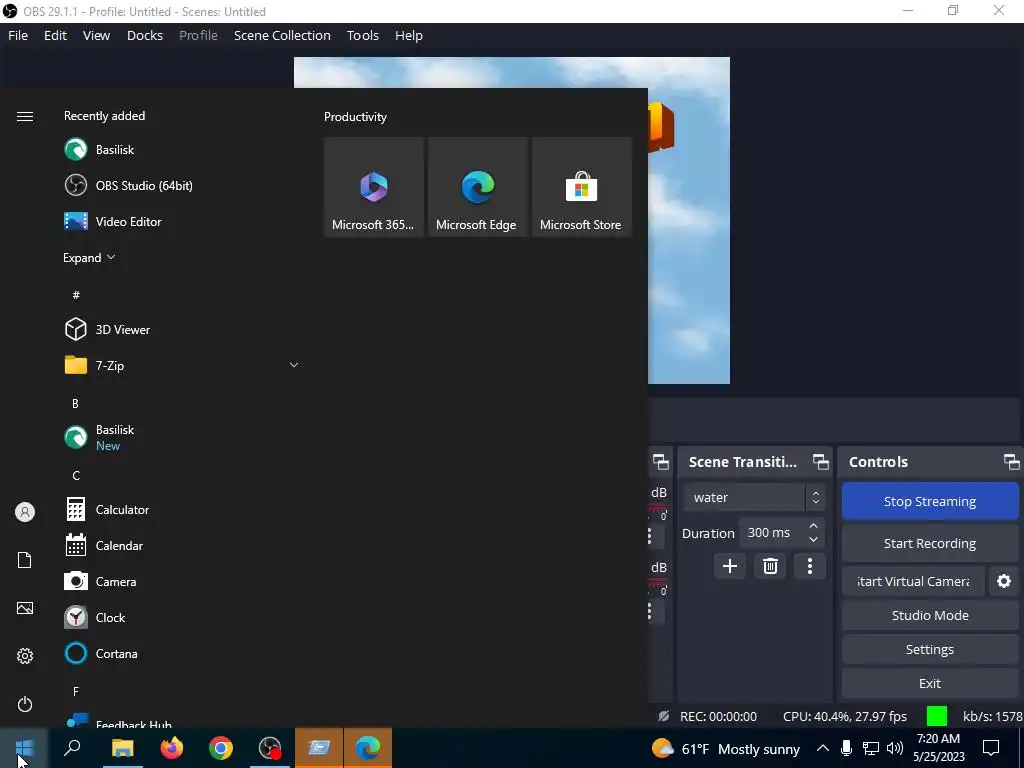
Task: Click Exit button in Controls
Action: (x=930, y=683)
